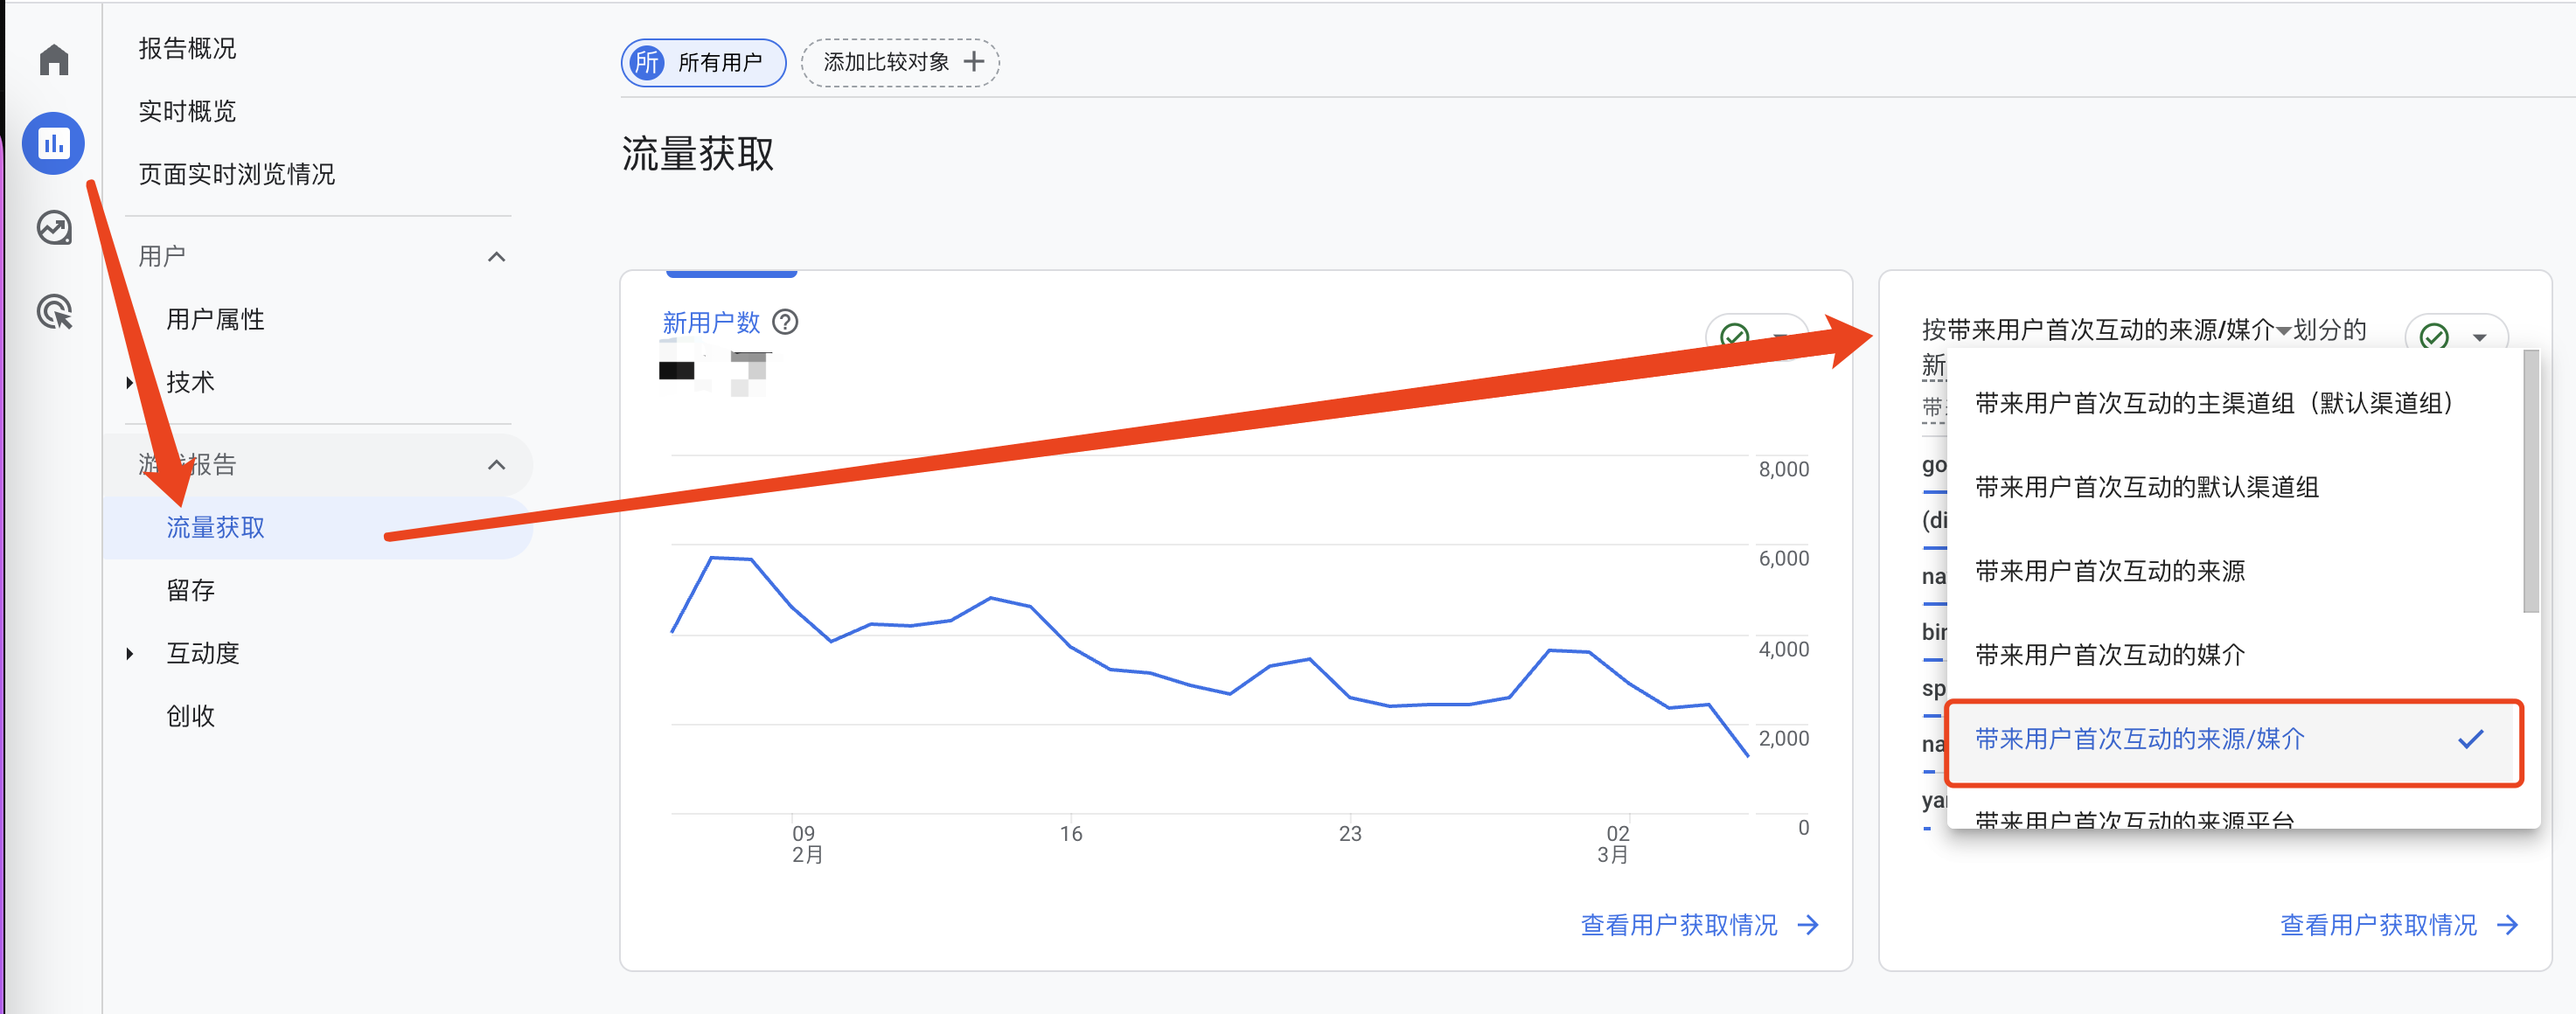Click the 6,000 axis label

(1784, 558)
